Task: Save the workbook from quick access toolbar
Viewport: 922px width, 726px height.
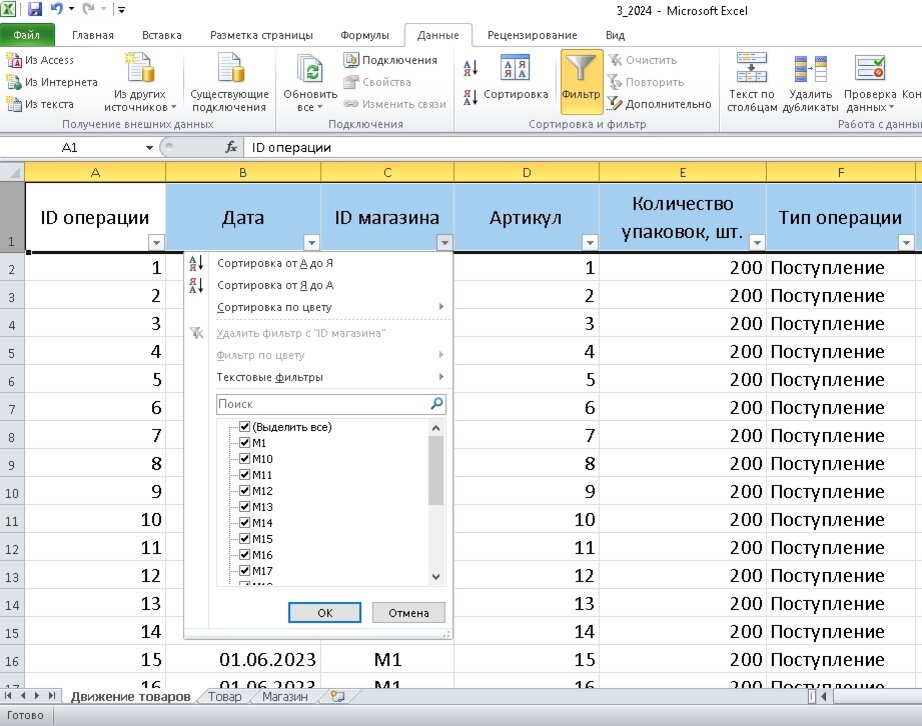Action: (x=34, y=9)
